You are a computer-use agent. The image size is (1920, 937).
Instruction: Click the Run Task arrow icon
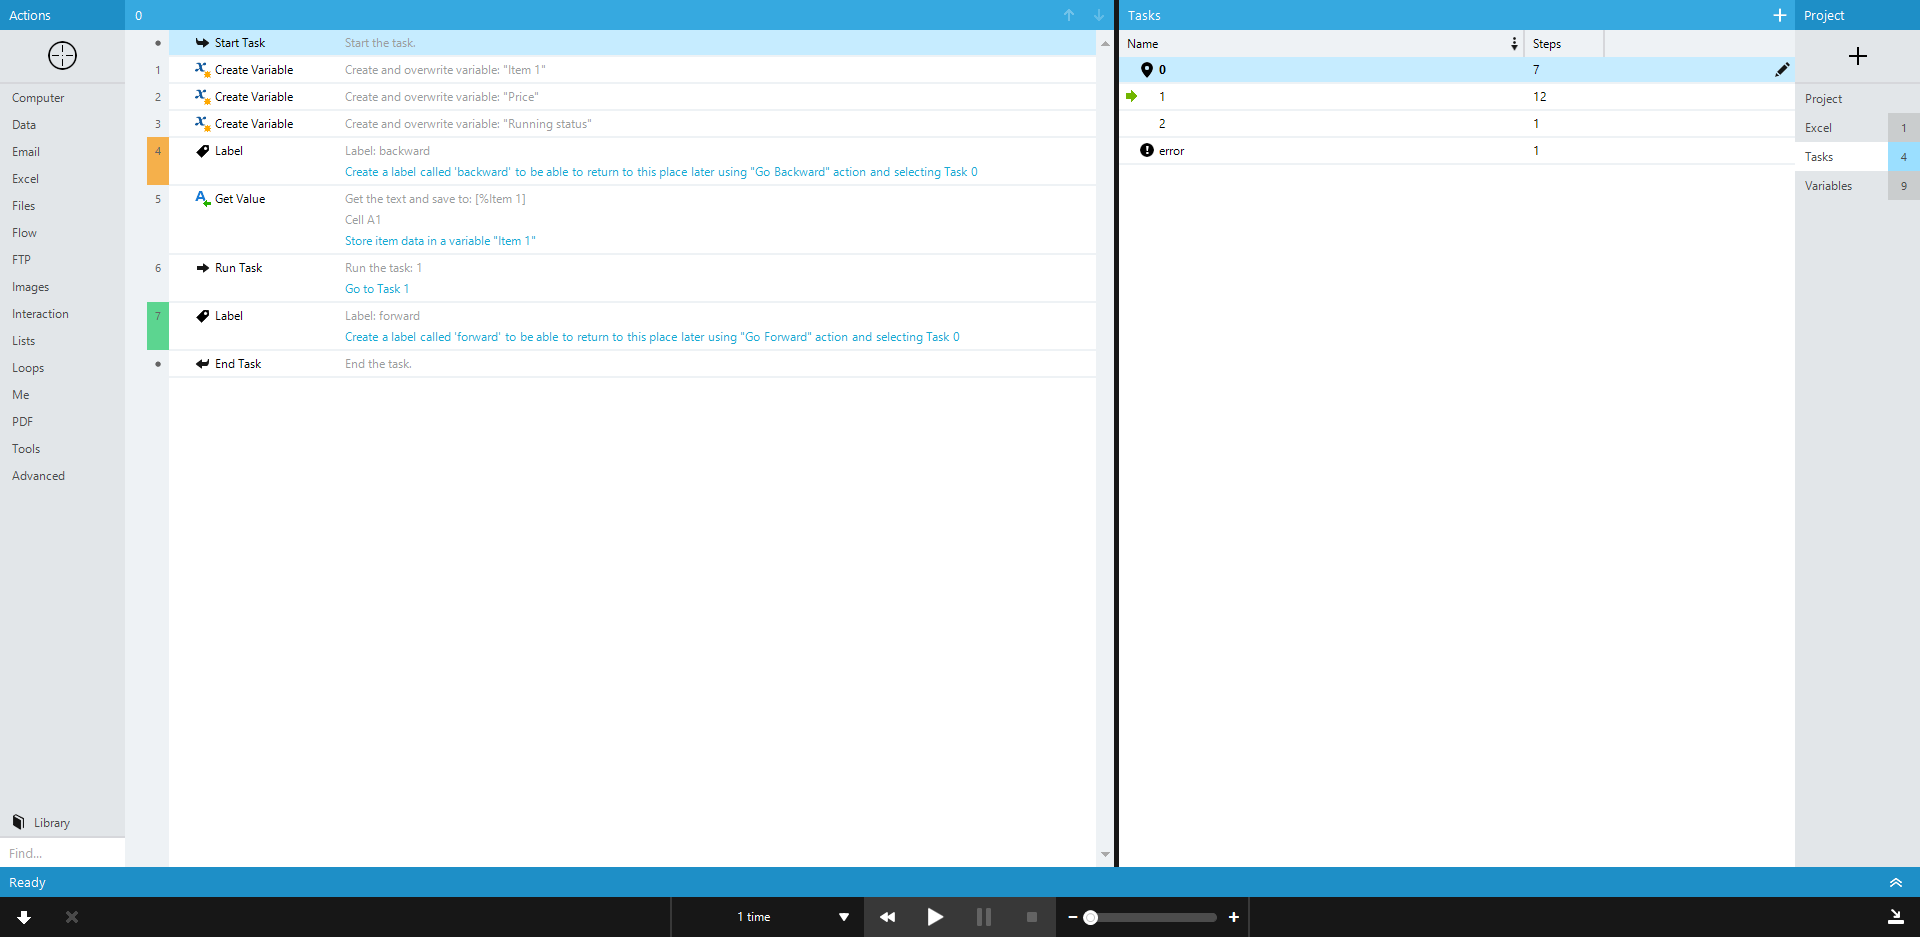[203, 268]
